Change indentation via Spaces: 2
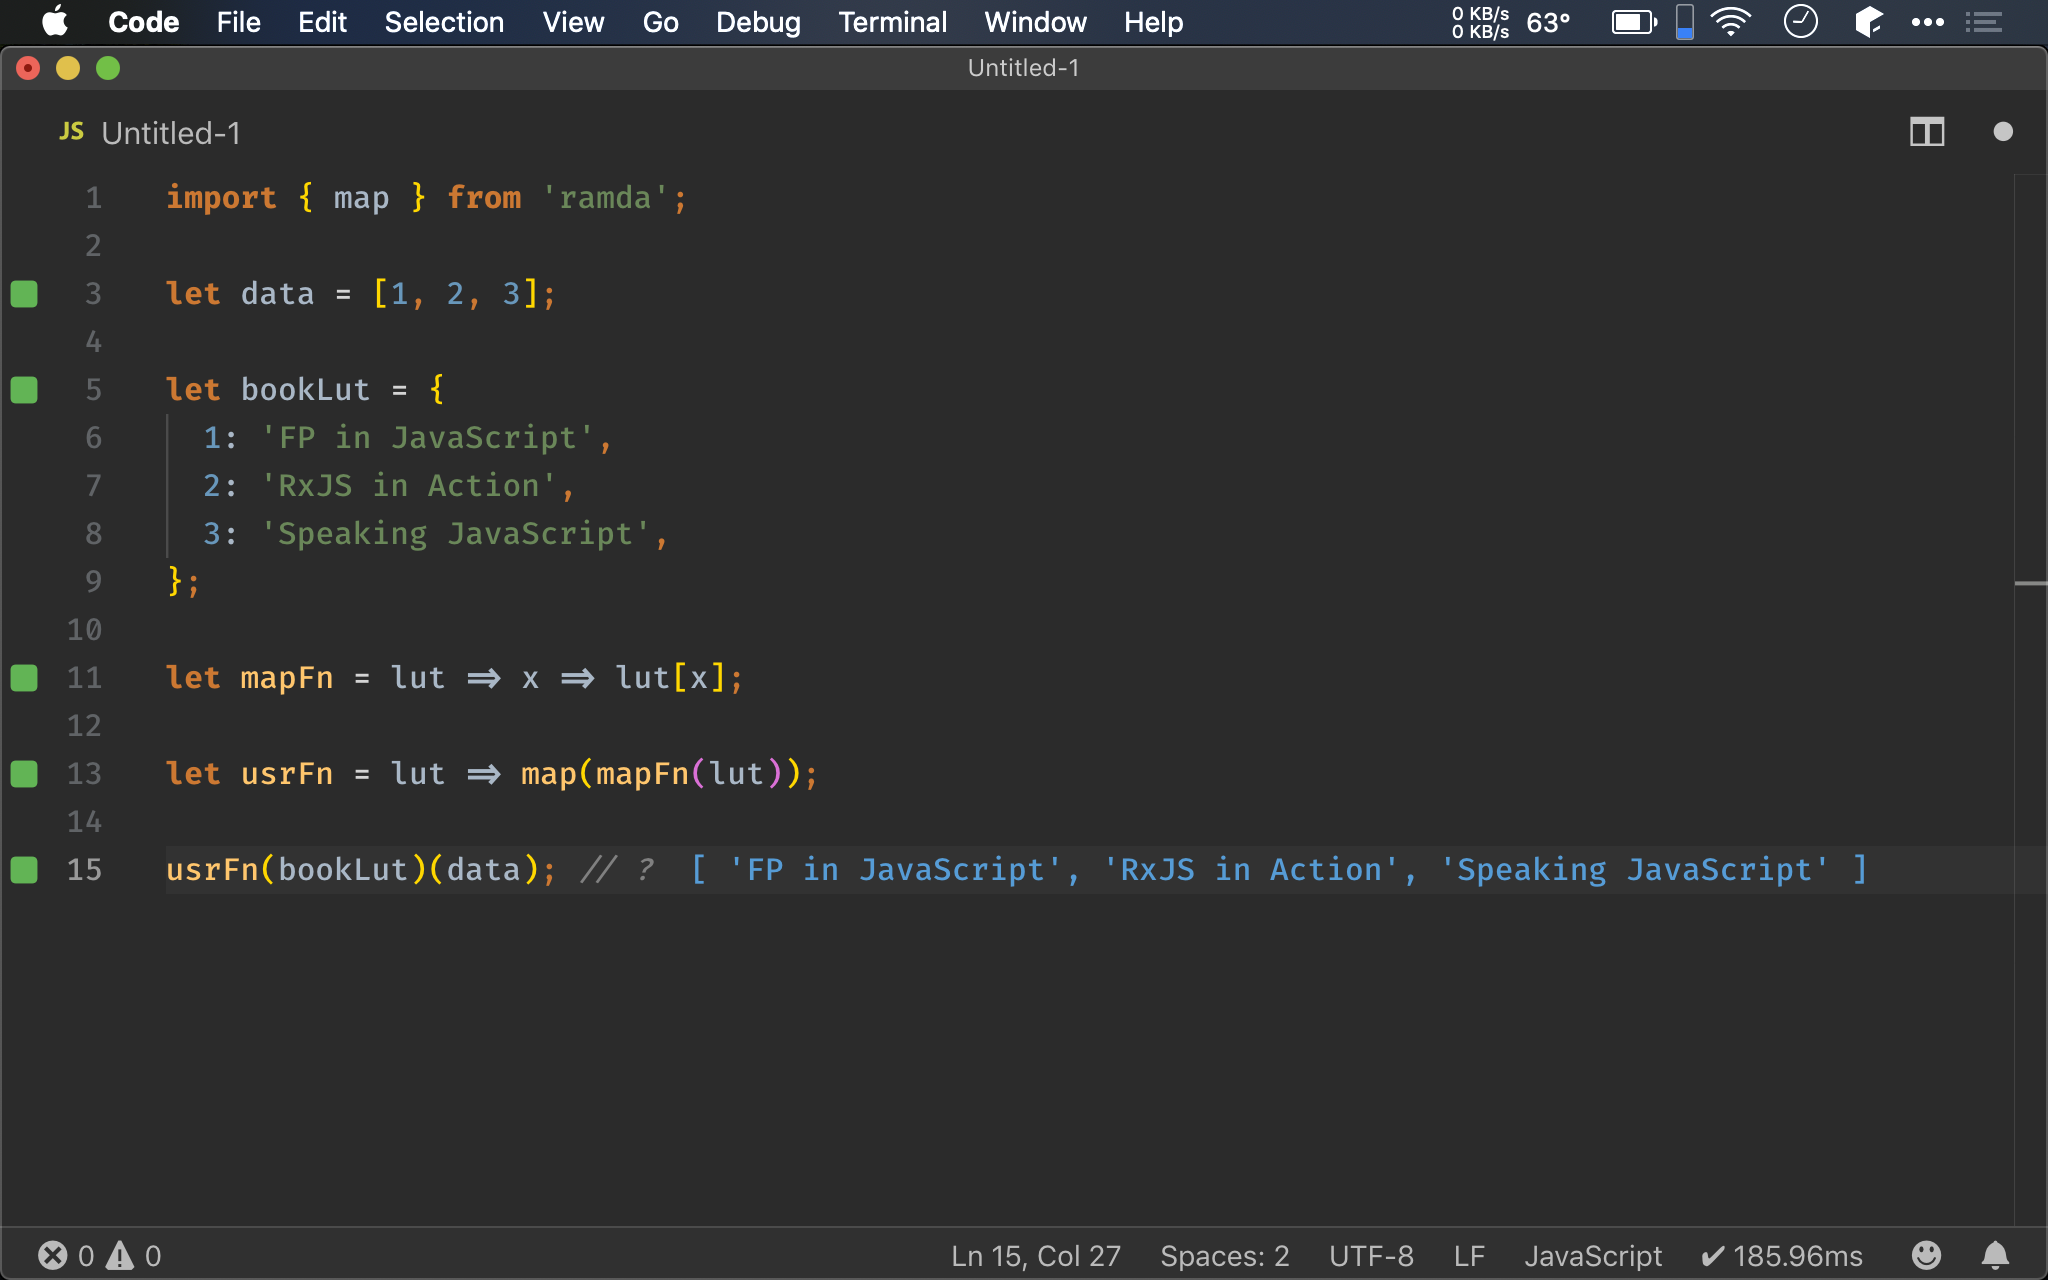This screenshot has width=2048, height=1280. click(x=1225, y=1256)
